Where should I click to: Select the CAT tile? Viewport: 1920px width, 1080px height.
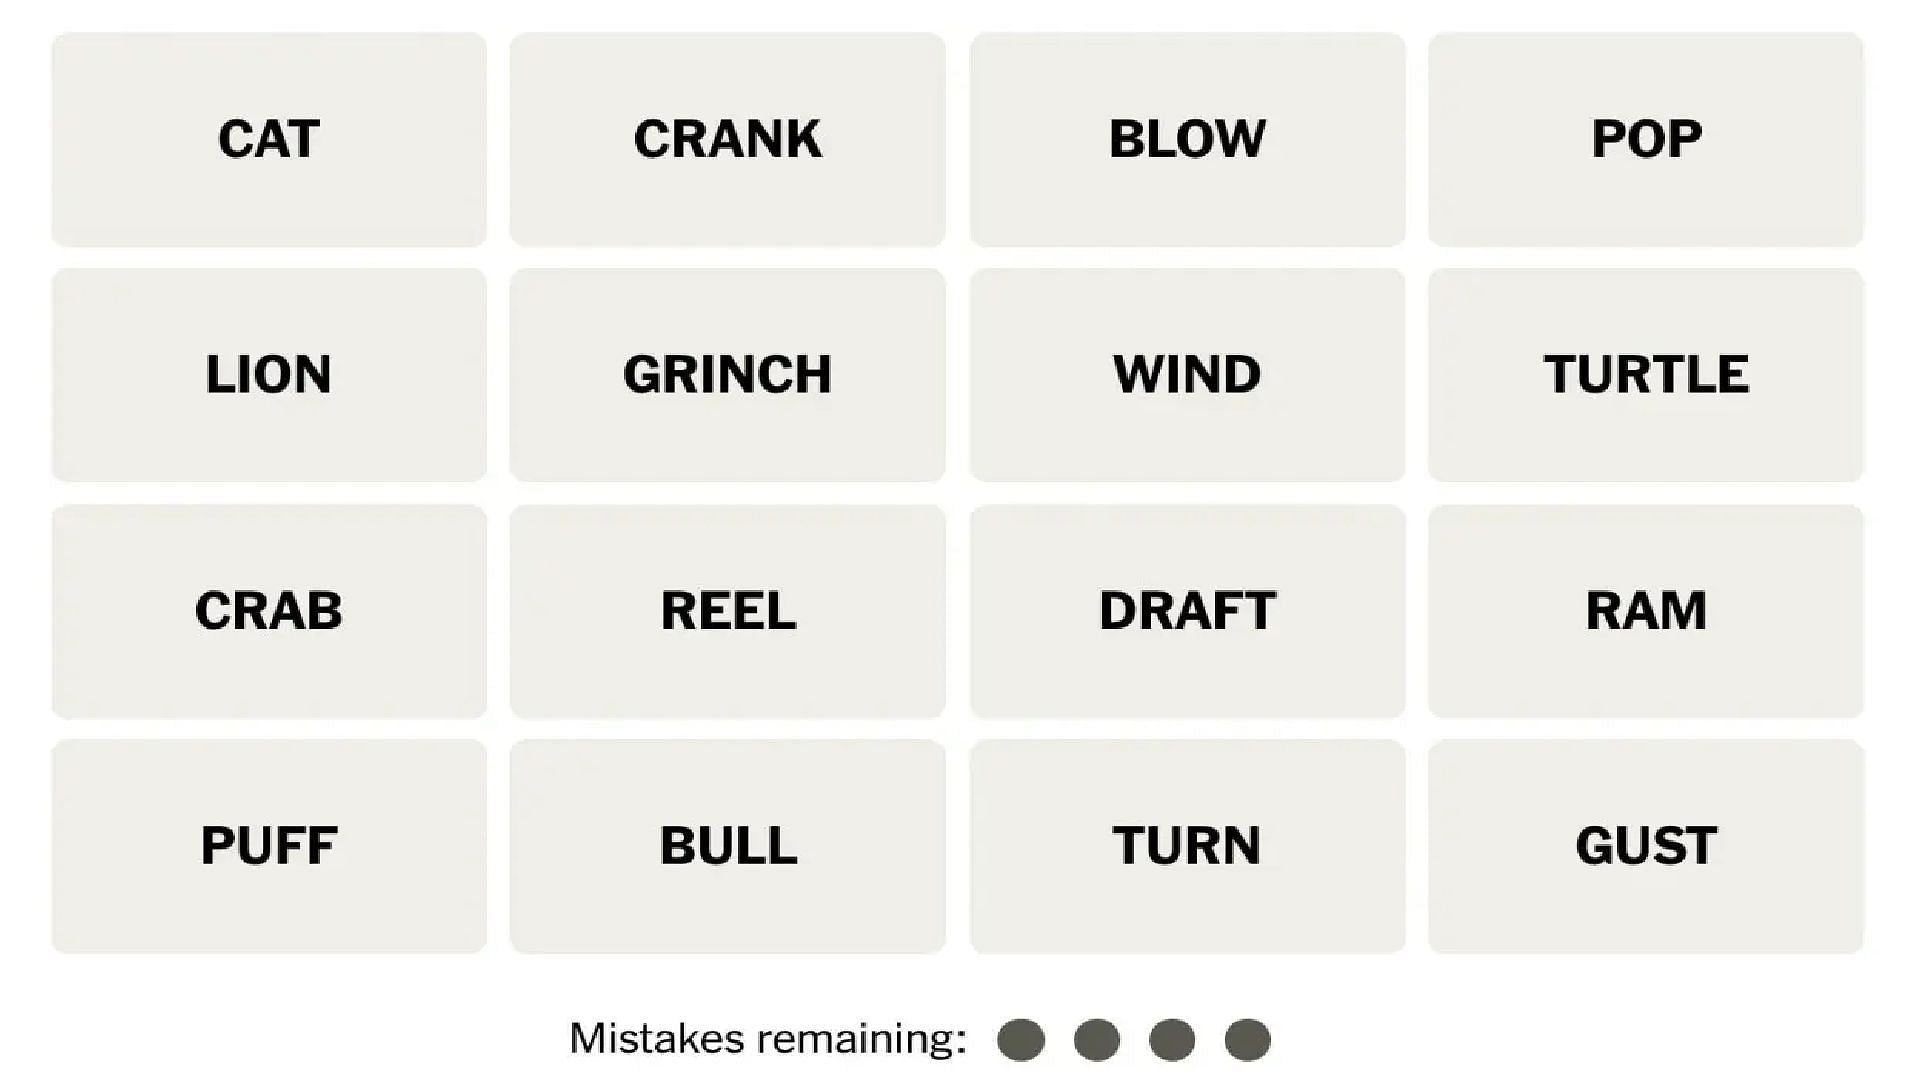(x=269, y=137)
